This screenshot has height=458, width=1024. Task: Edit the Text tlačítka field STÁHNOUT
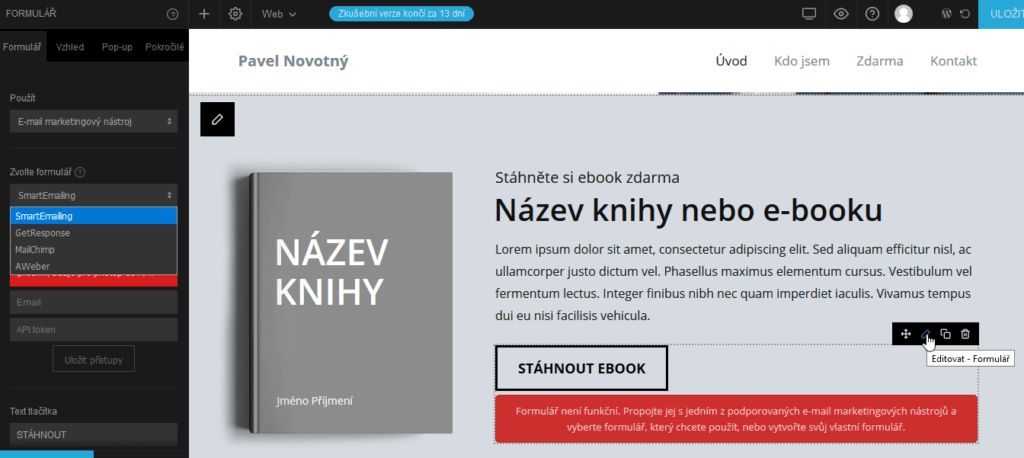tap(93, 434)
